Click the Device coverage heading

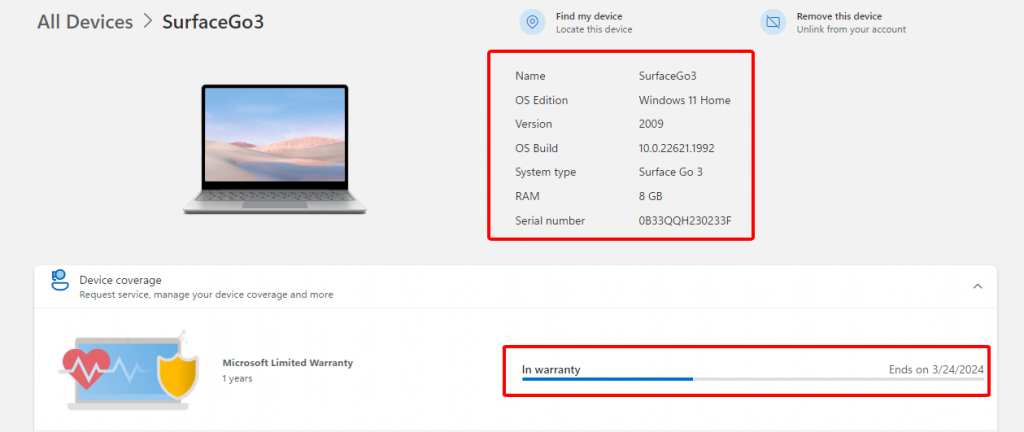[120, 280]
